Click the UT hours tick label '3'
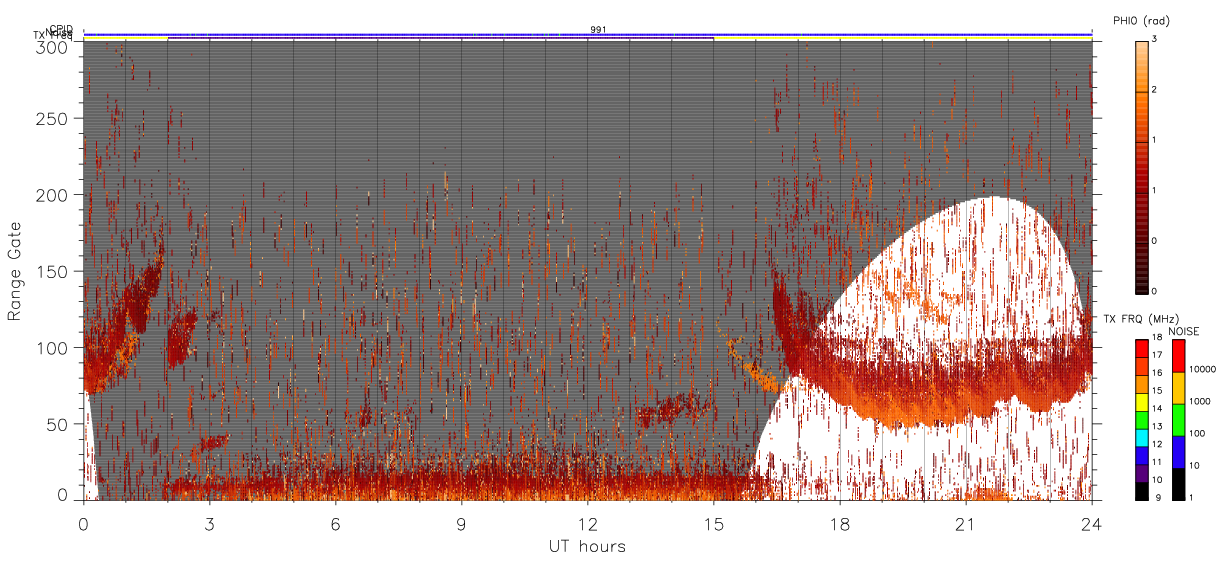Image resolution: width=1228 pixels, height=567 pixels. [210, 523]
